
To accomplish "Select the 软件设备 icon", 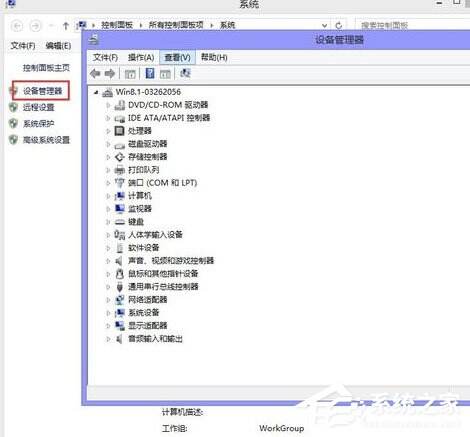I will tap(120, 248).
